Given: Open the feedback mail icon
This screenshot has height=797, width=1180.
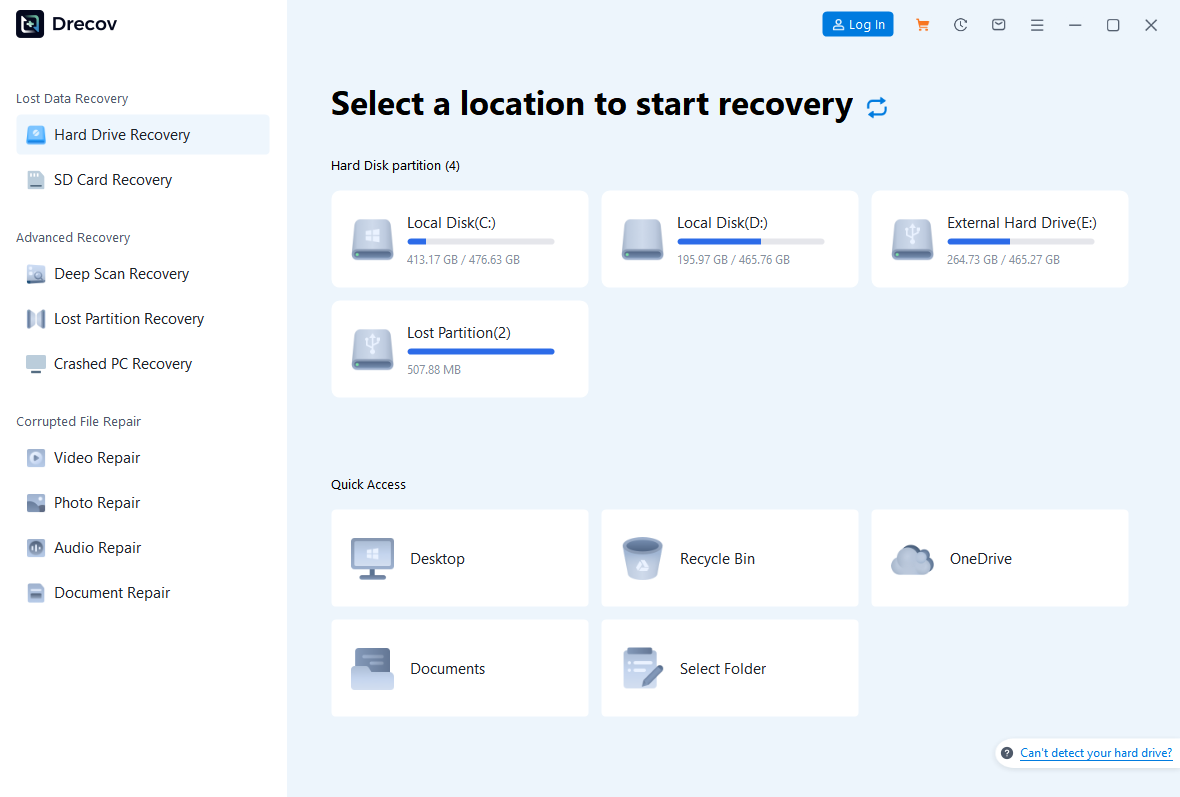Looking at the screenshot, I should 998,24.
